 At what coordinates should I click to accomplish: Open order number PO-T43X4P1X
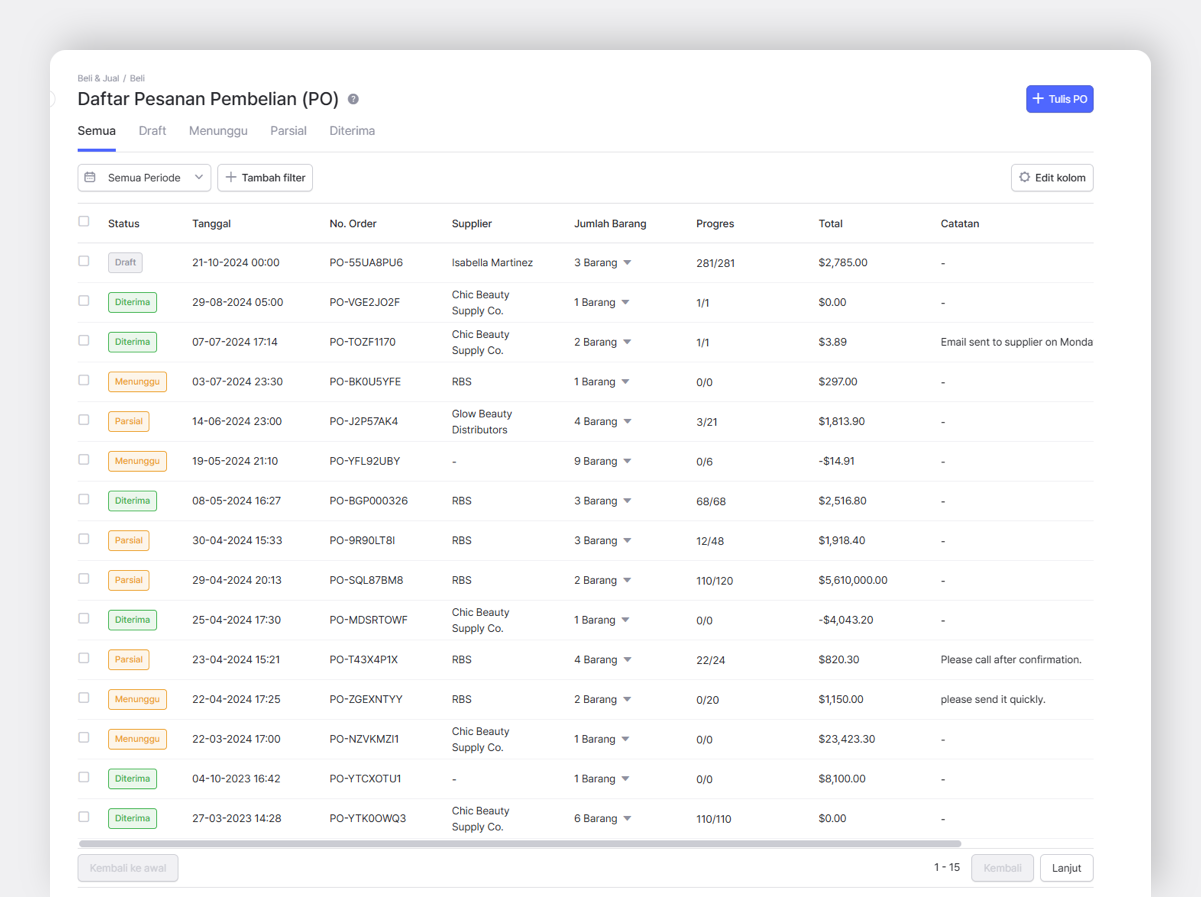tap(364, 660)
